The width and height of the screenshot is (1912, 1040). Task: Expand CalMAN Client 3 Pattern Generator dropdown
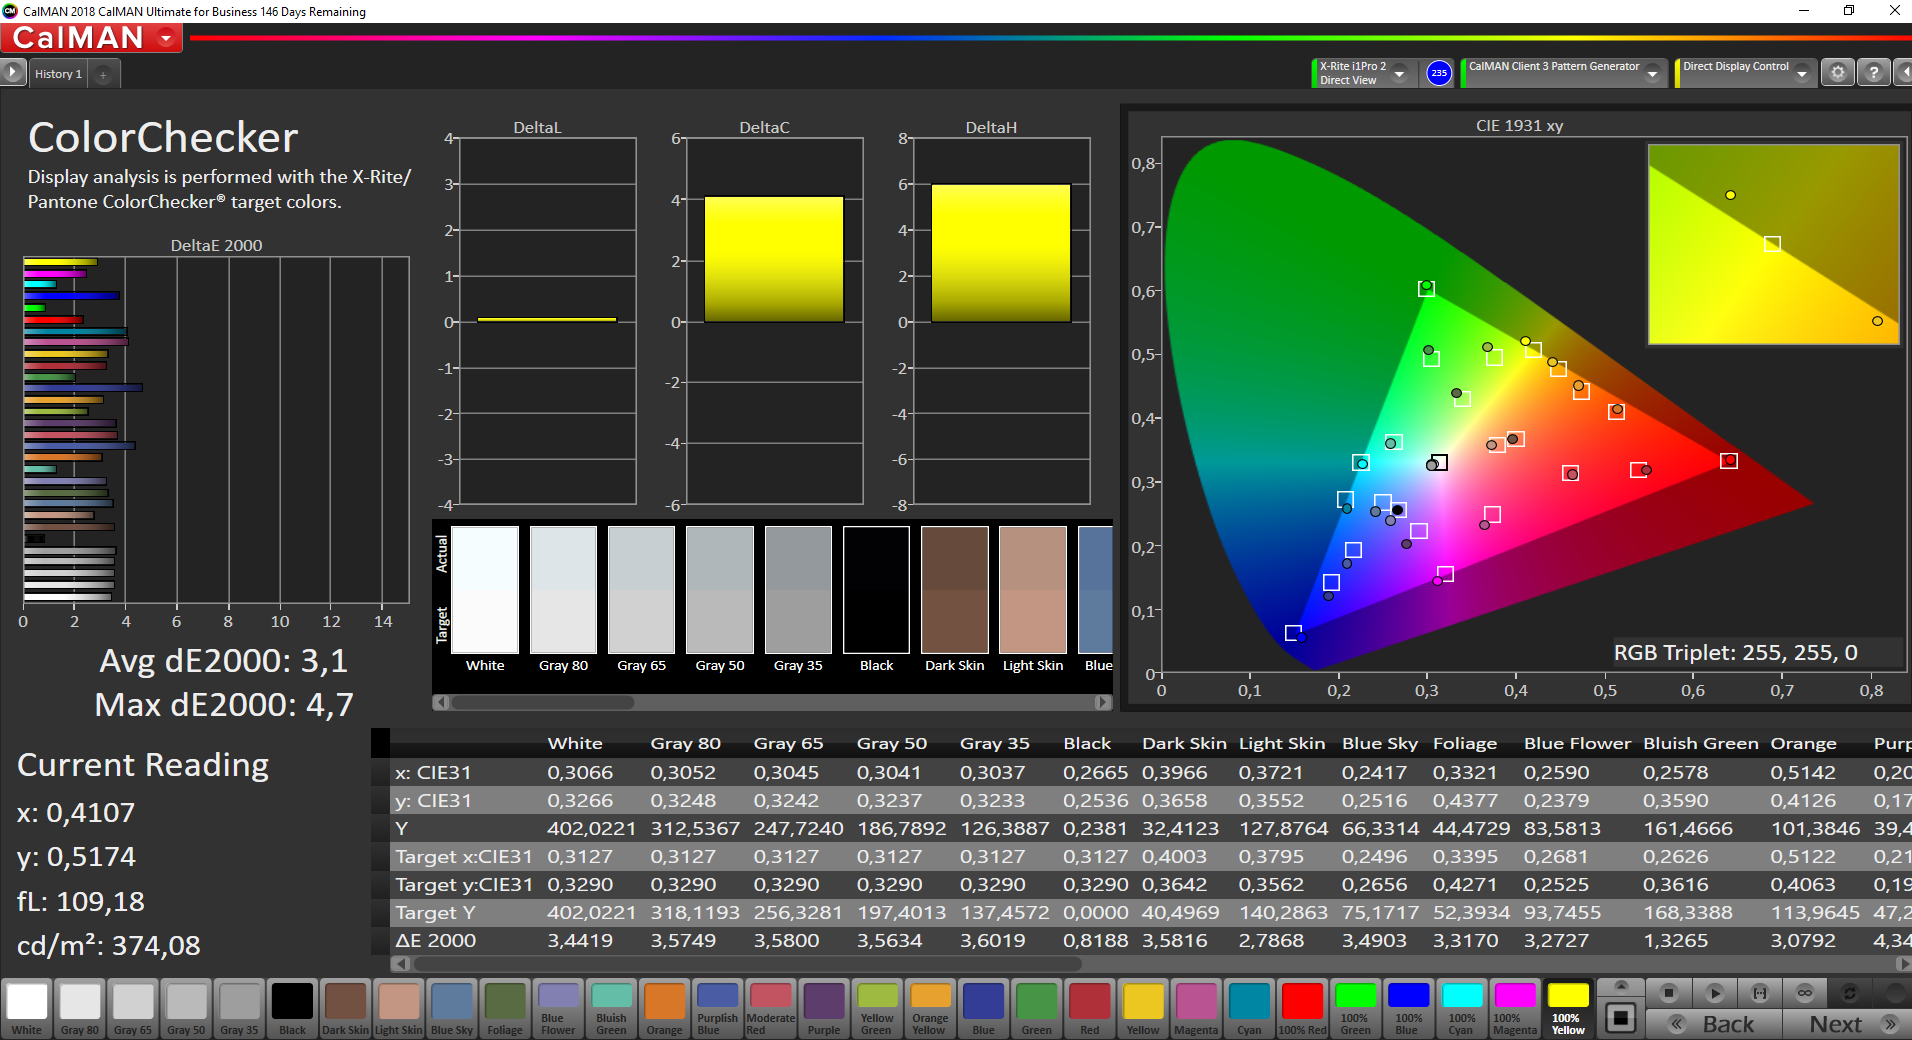[x=1653, y=73]
